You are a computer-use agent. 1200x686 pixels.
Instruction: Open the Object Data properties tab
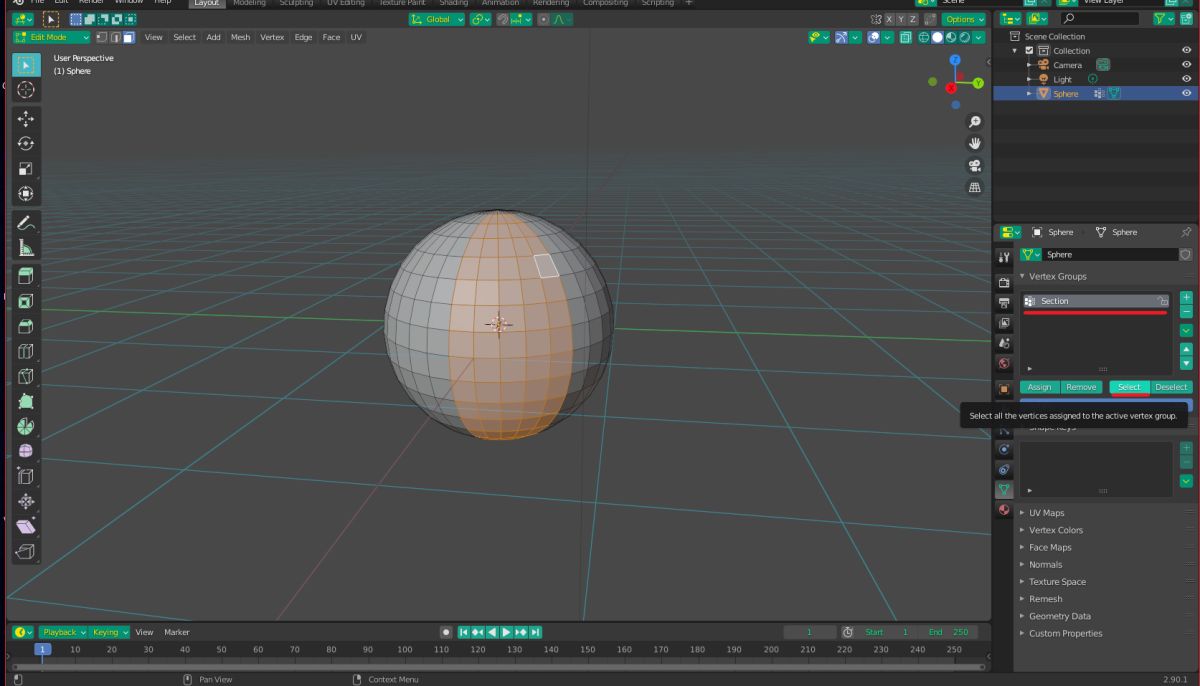coord(1003,490)
